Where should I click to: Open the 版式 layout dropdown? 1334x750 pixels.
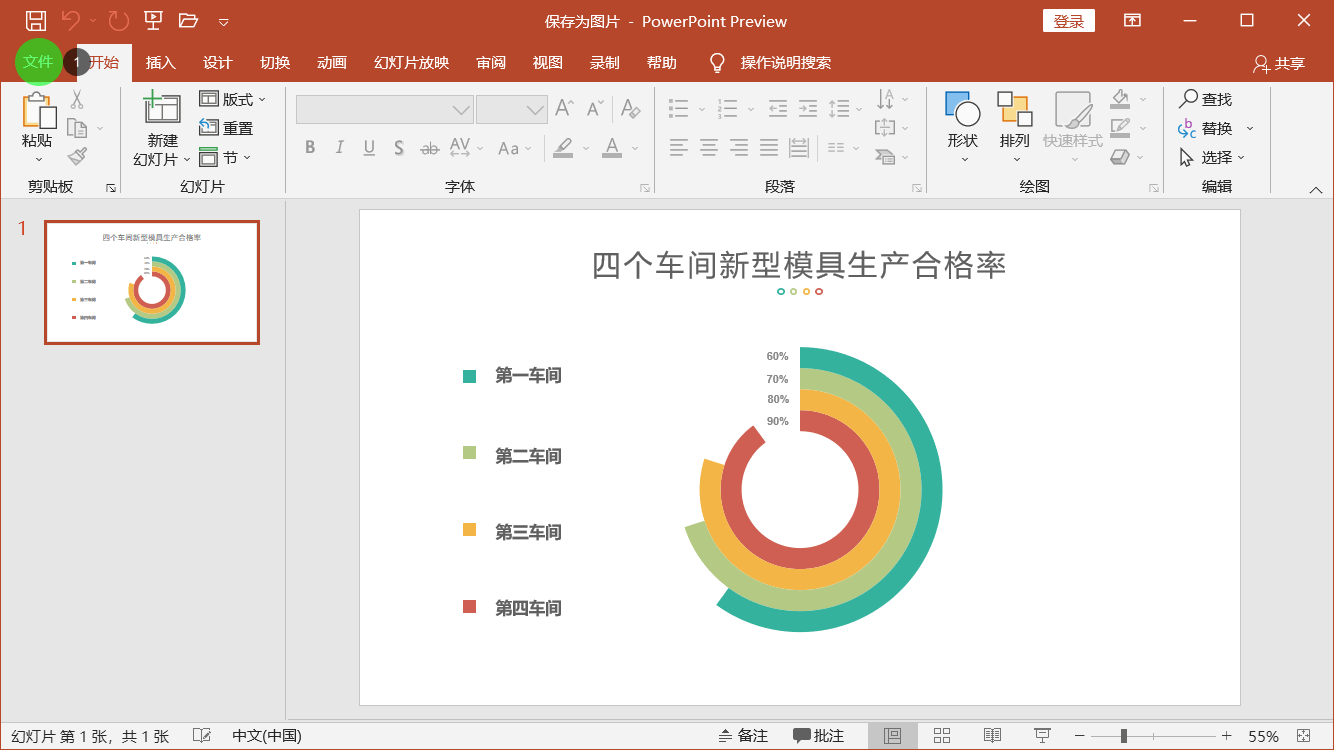(233, 99)
